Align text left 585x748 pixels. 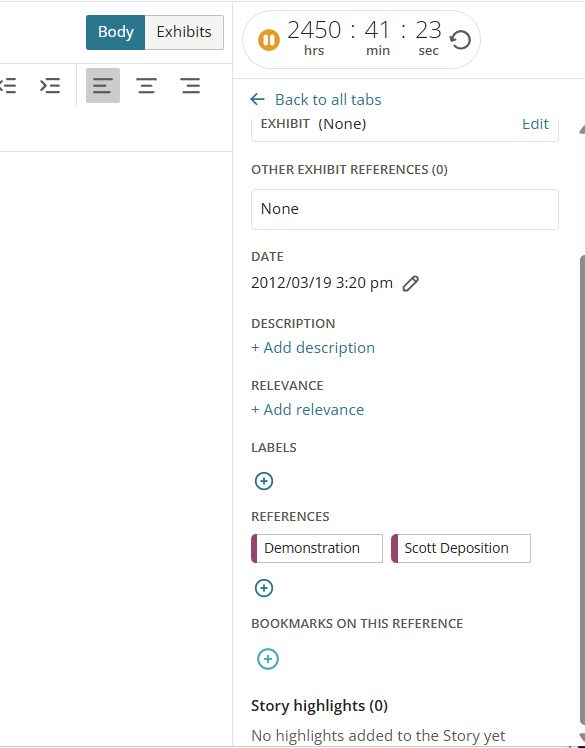click(x=103, y=86)
